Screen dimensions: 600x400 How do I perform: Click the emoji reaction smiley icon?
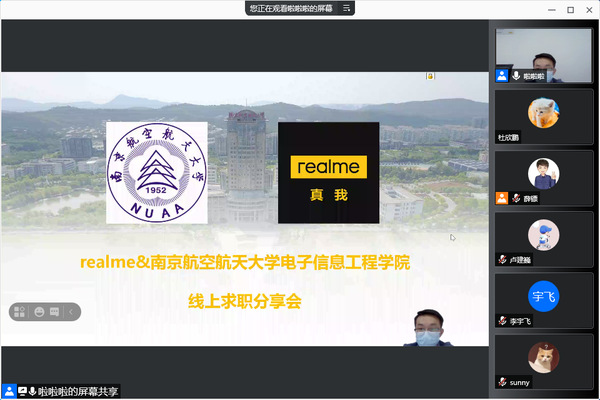(38, 311)
